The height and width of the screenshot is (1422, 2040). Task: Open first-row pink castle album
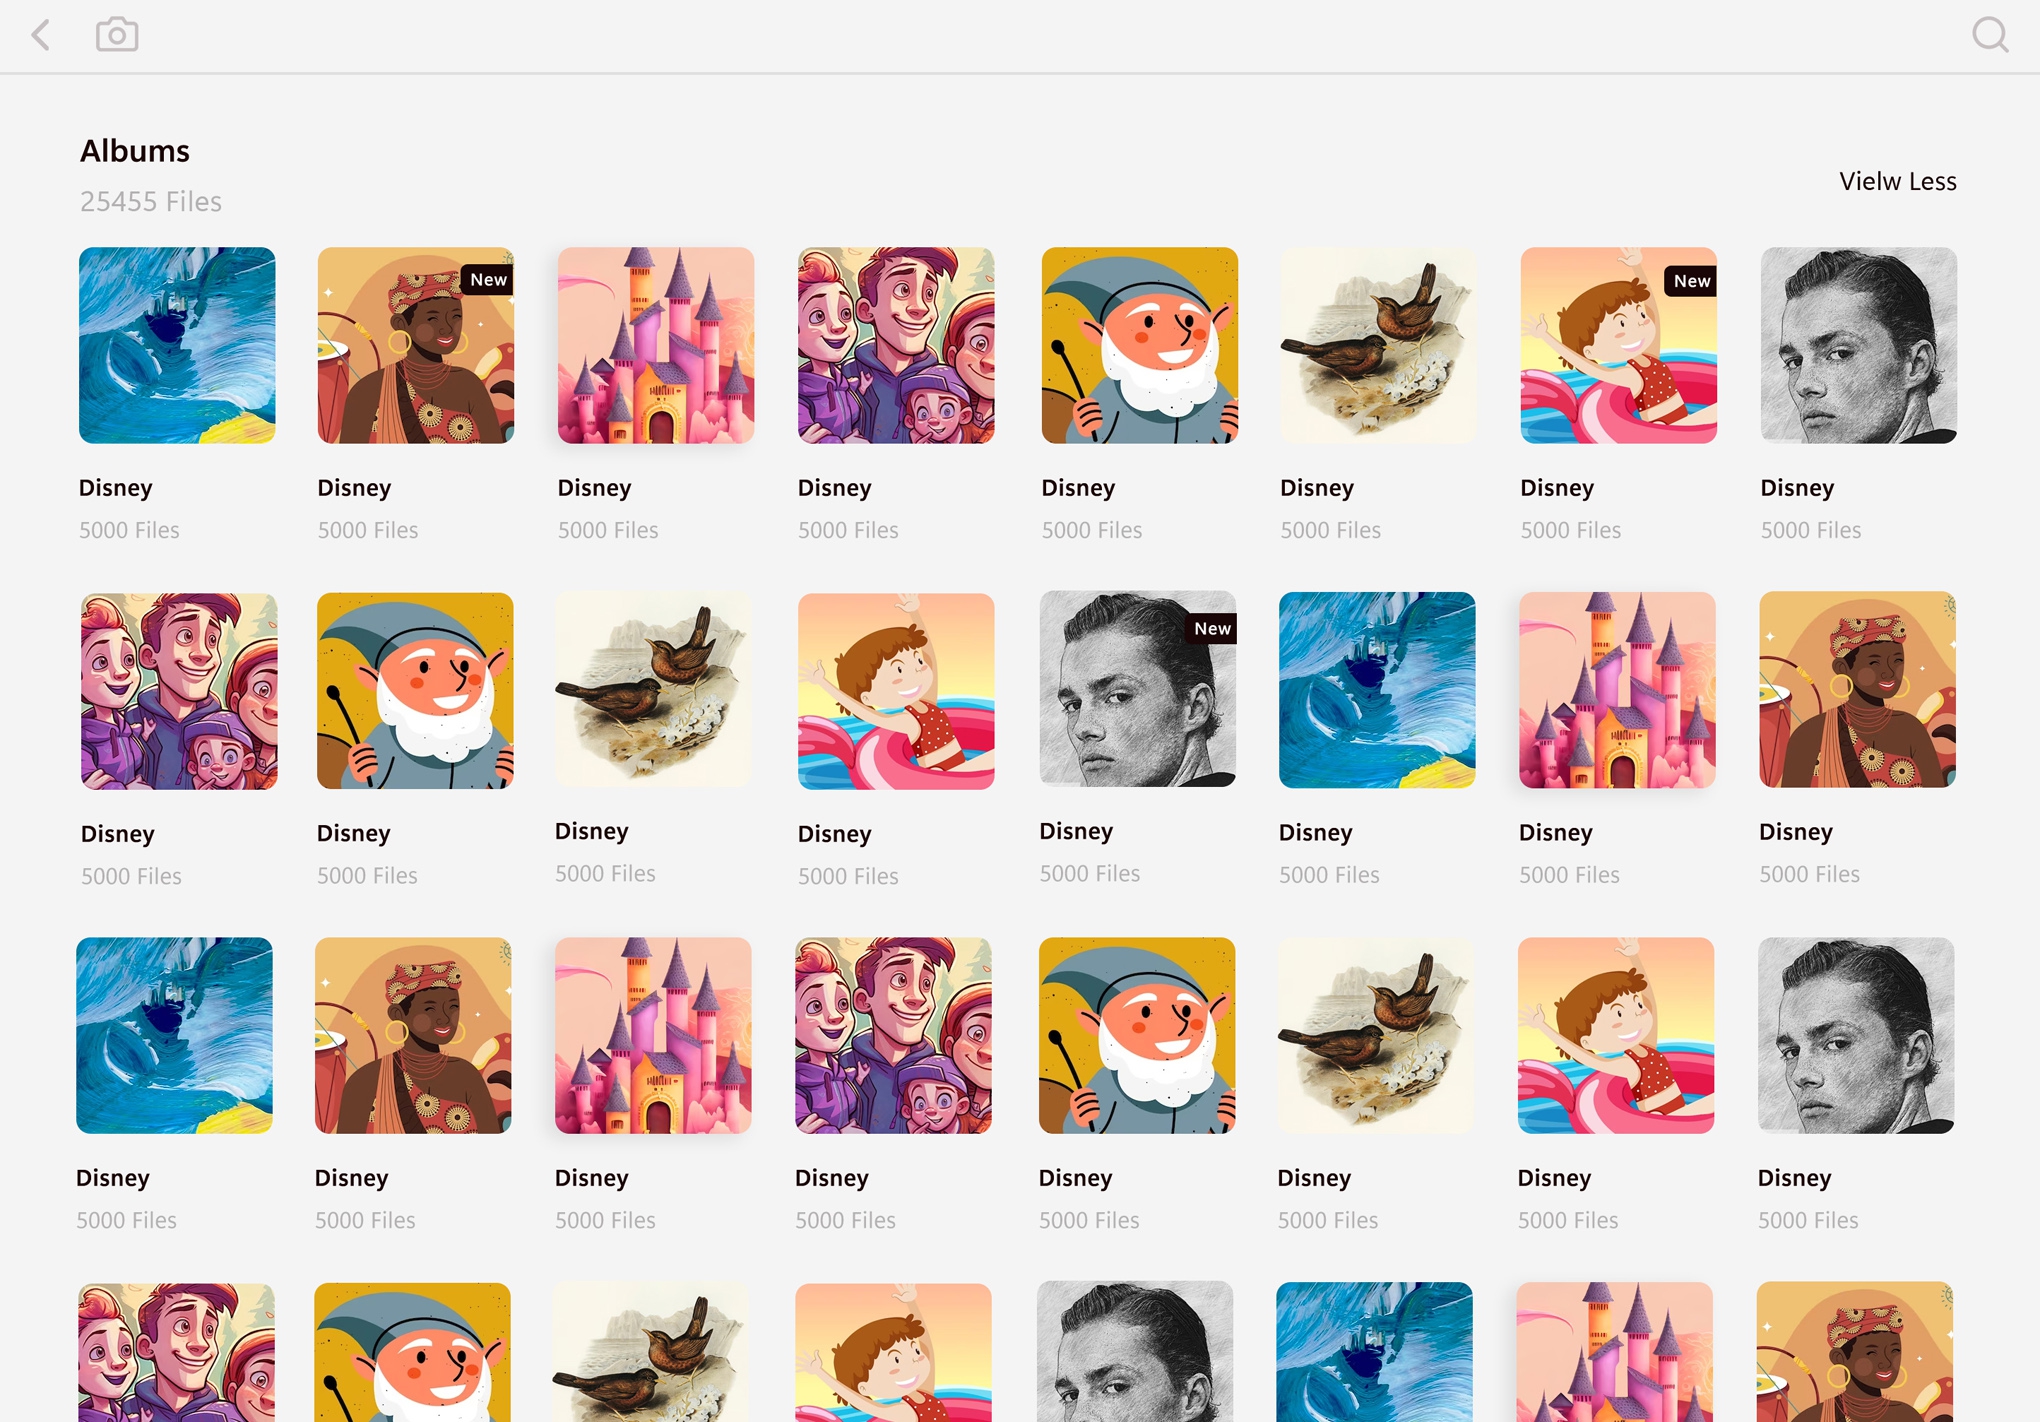pos(656,345)
